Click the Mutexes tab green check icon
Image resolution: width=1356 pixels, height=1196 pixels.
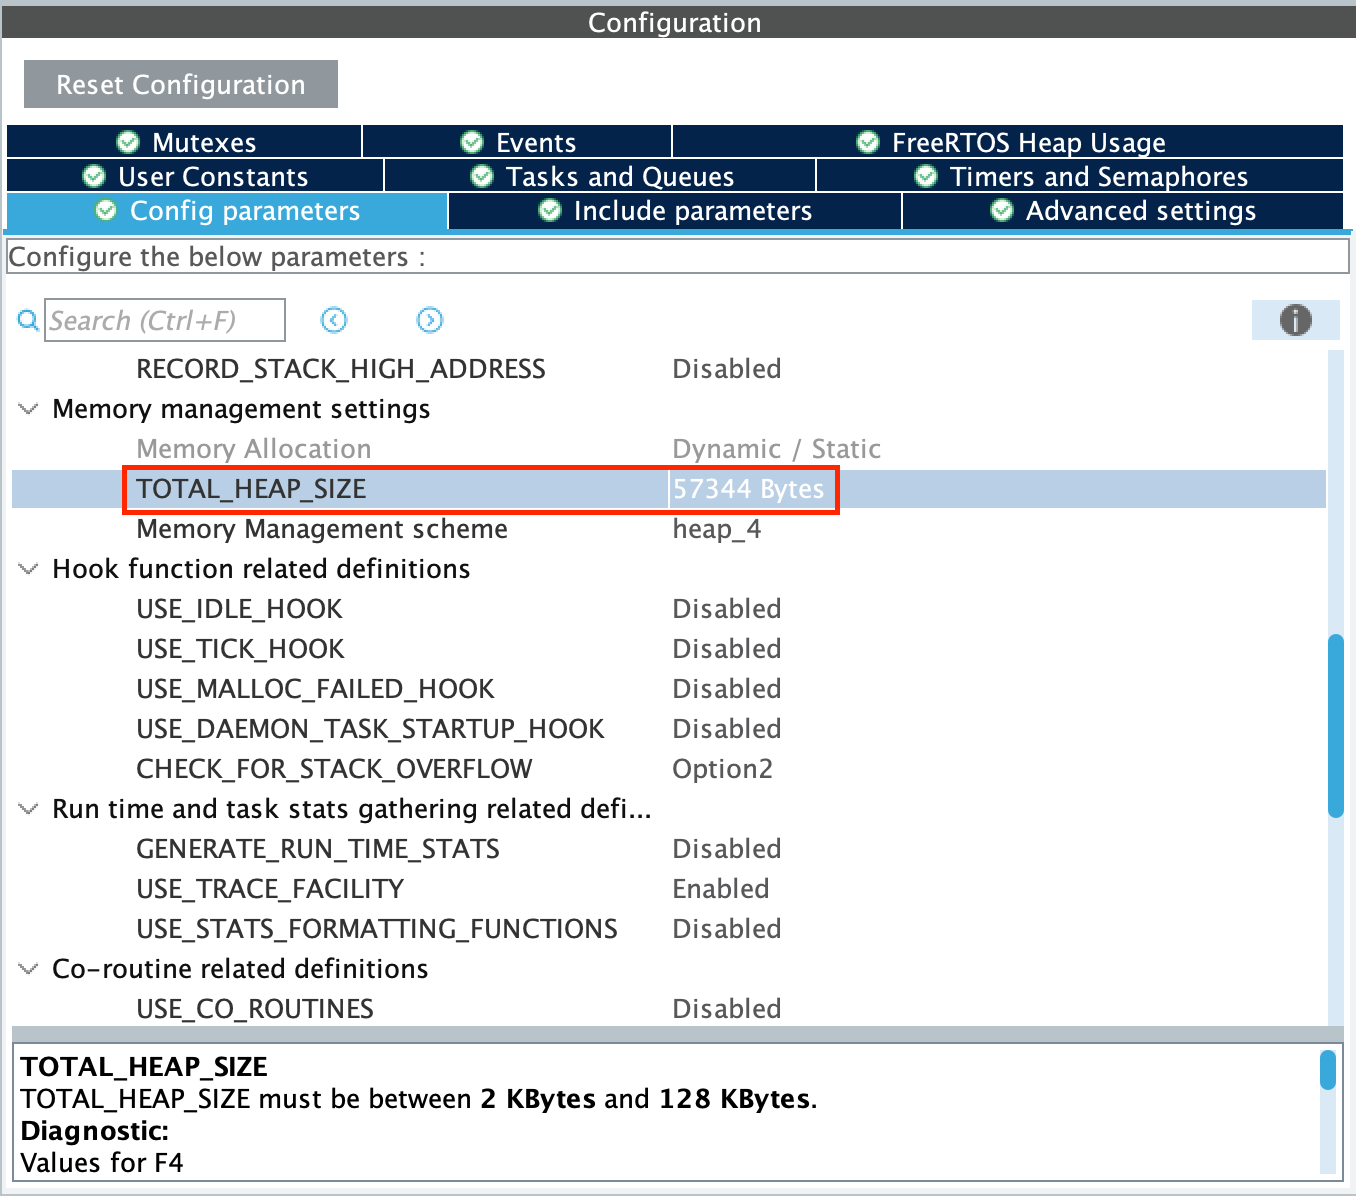tap(128, 142)
